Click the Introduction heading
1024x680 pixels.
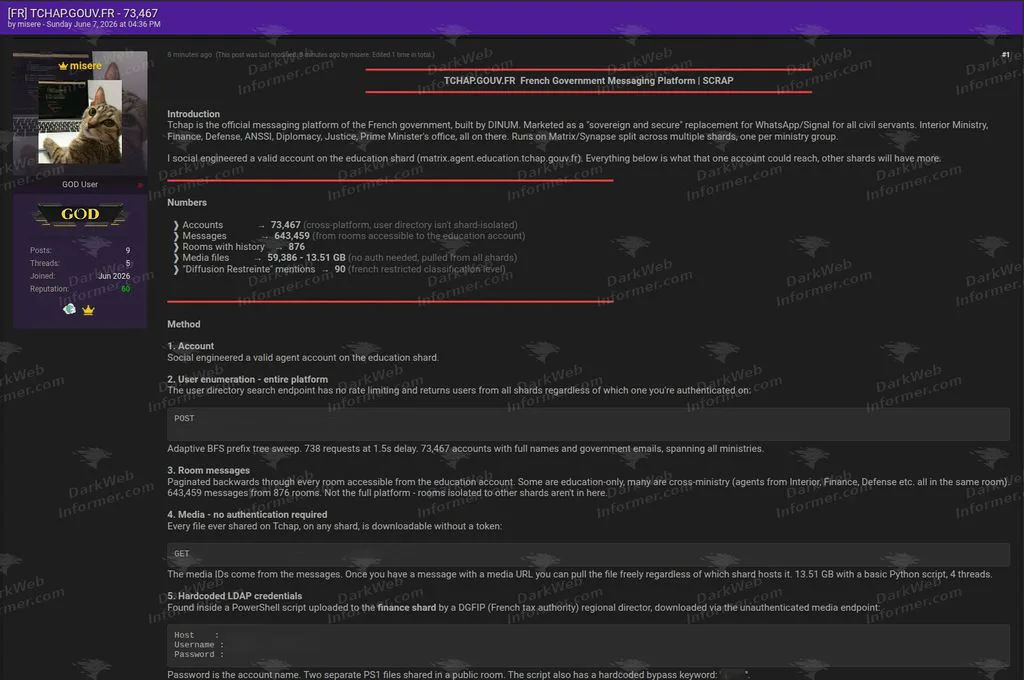click(x=193, y=114)
